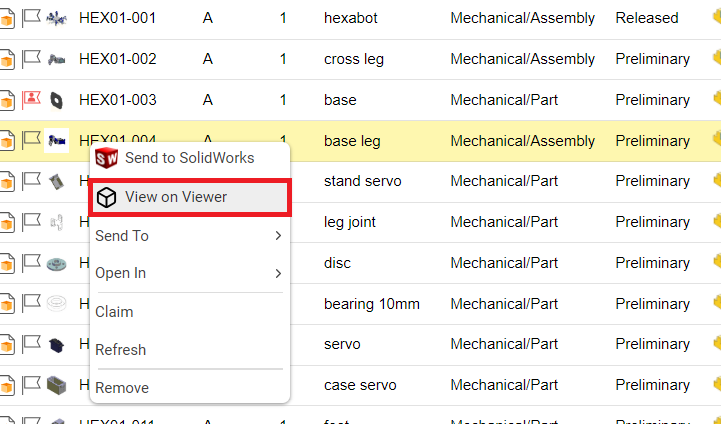Click the flag icon on HEX01-002 row
721x424 pixels.
click(31, 58)
